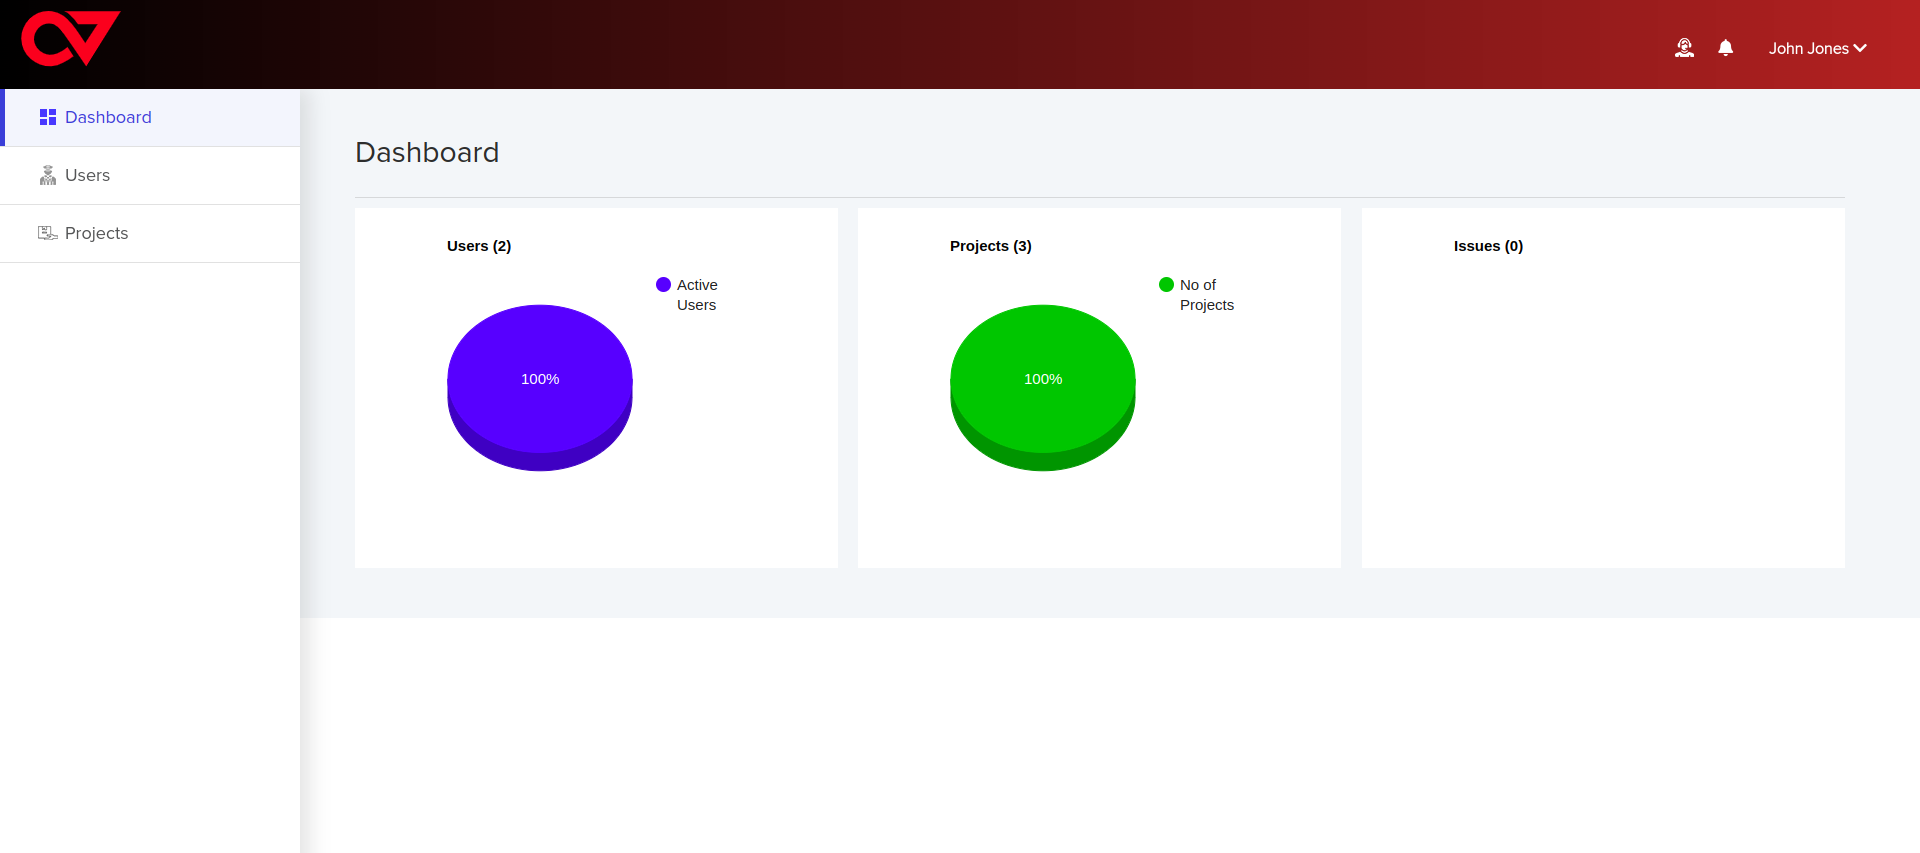This screenshot has height=853, width=1920.
Task: Expand the John Jones user dropdown
Action: (x=1817, y=48)
